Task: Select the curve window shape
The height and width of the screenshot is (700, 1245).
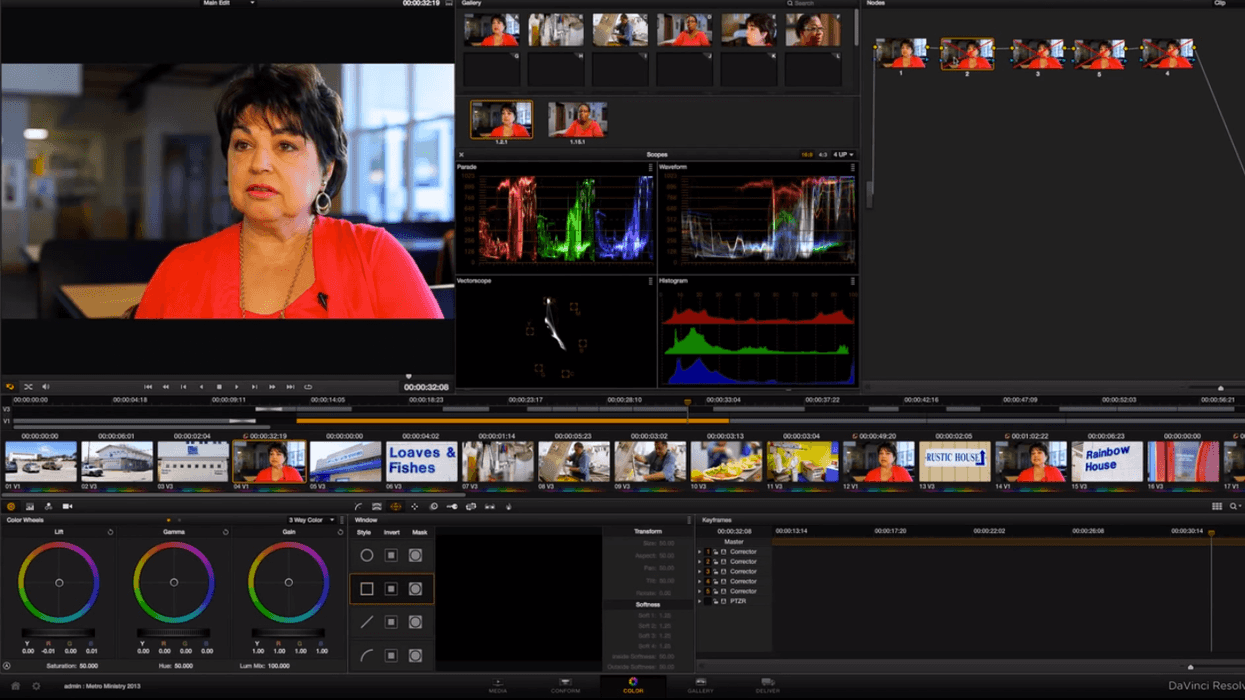Action: [367, 656]
